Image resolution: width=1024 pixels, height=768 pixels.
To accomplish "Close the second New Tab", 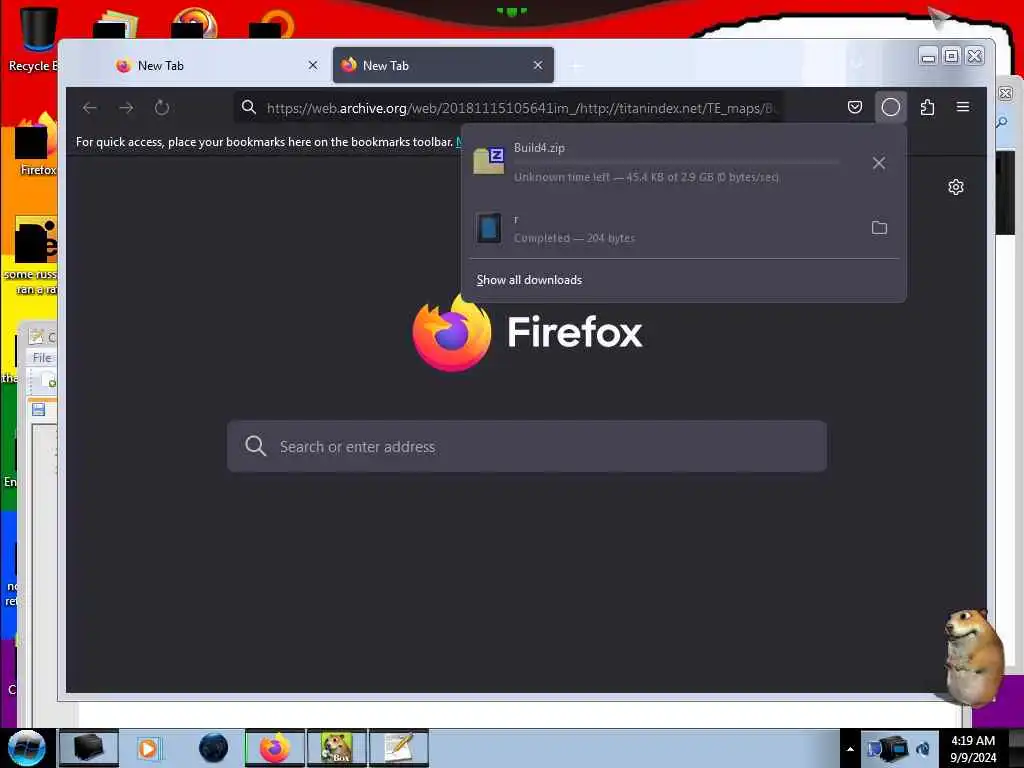I will coord(537,65).
